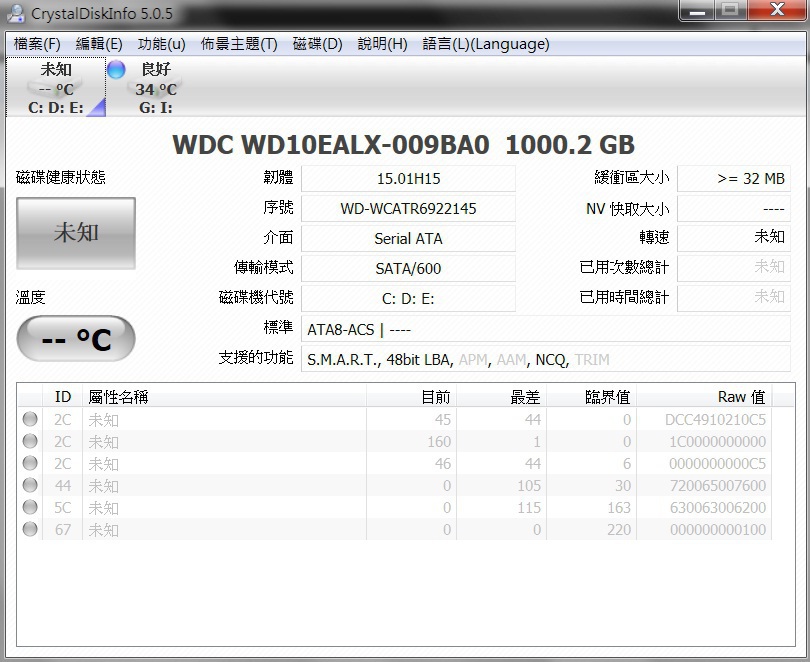The width and height of the screenshot is (810, 662).
Task: Open the 說明(H) help menu
Action: click(x=383, y=44)
